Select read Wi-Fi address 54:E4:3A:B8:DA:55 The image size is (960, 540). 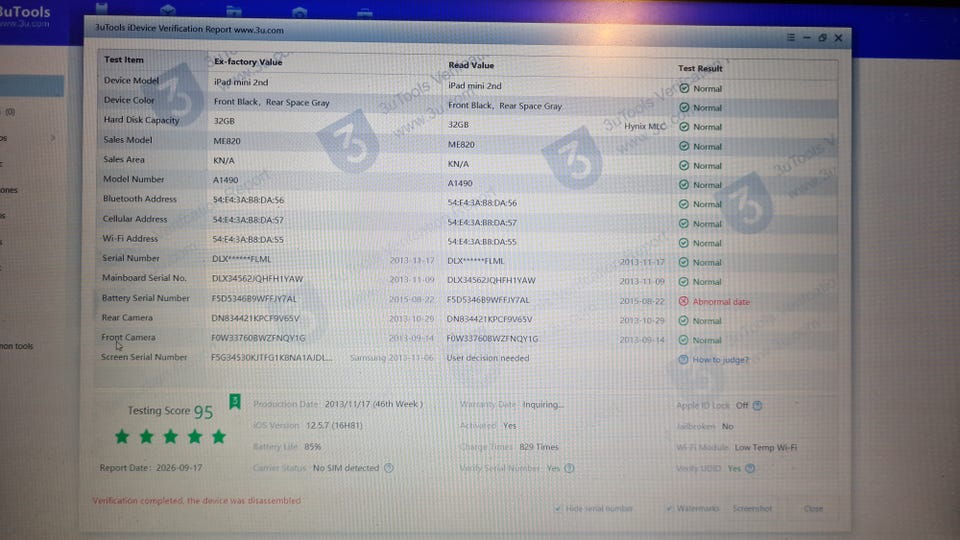482,242
